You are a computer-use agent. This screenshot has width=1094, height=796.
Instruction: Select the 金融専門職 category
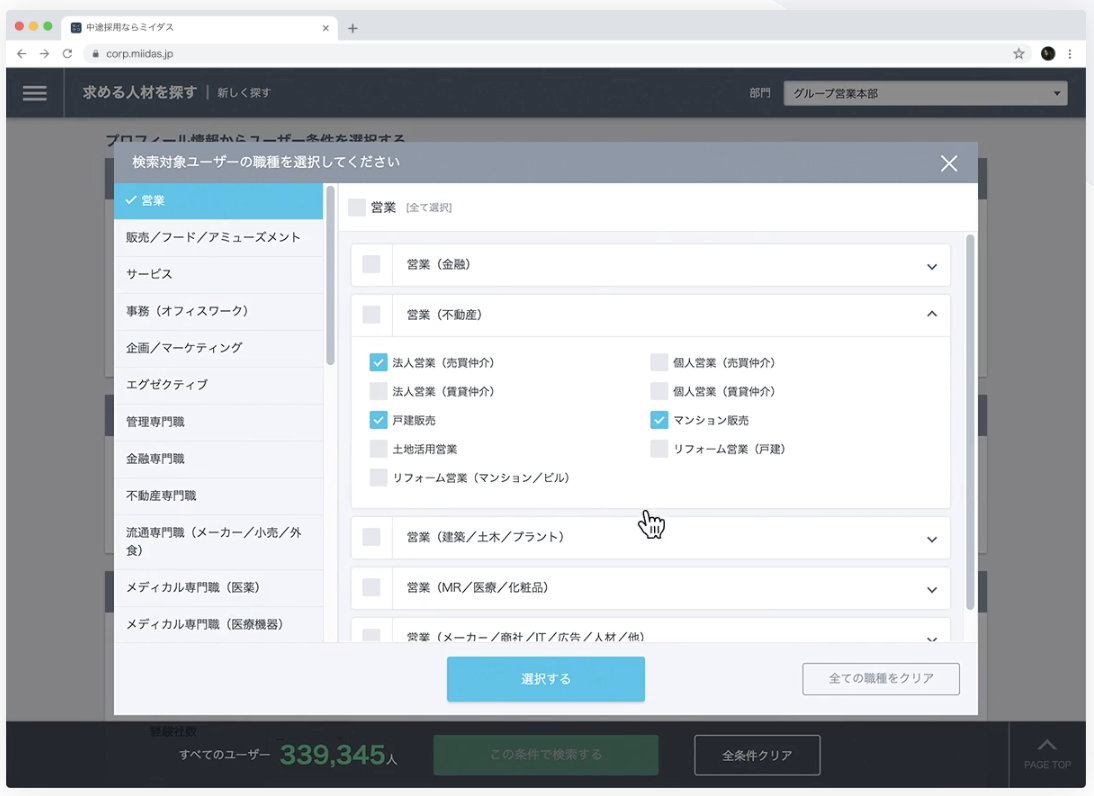(155, 459)
